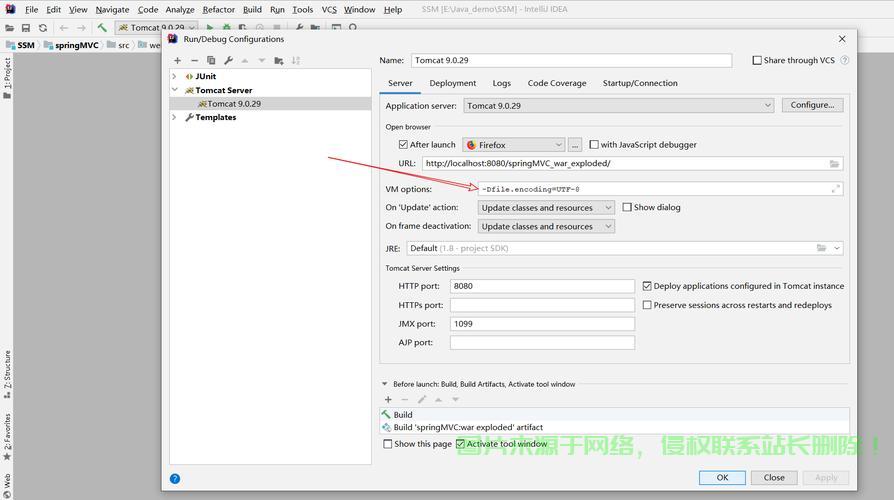Viewport: 894px width, 500px height.
Task: Edit the selected Before launch task
Action: 422,400
